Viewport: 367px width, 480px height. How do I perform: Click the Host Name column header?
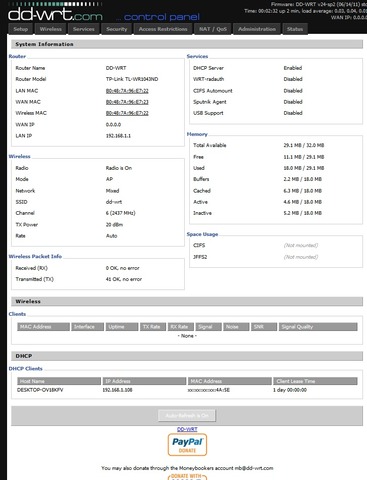(x=59, y=381)
